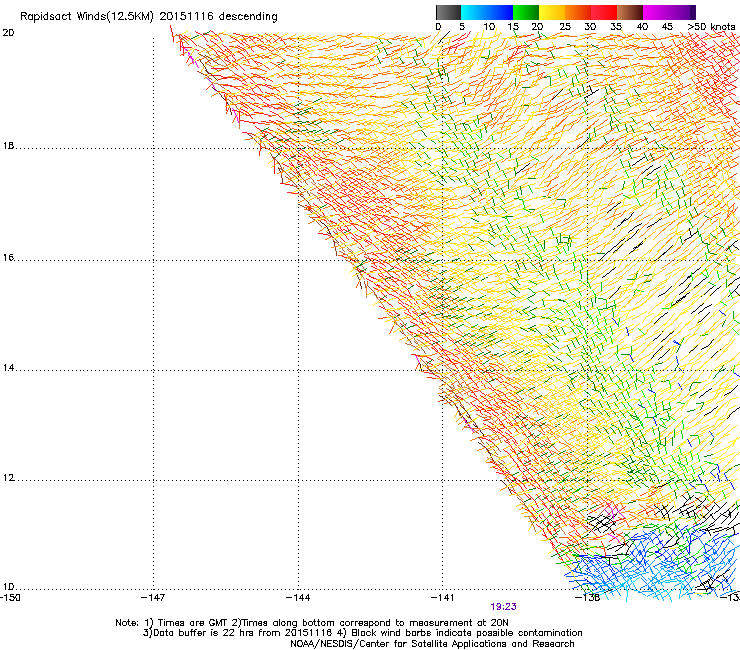Click the 'Data buffer is 22 hrs' note
Viewport: 740px width, 650px height.
[362, 633]
